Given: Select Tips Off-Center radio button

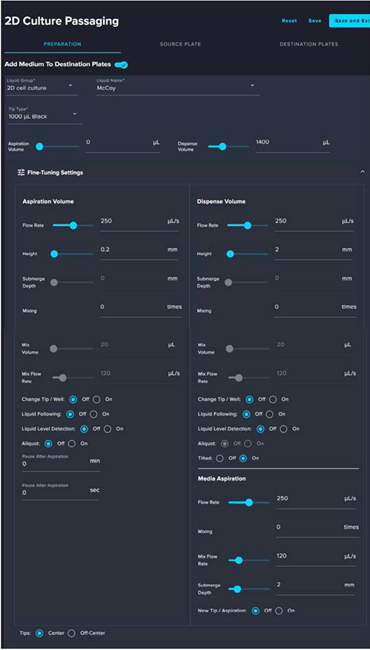Looking at the screenshot, I should click(71, 633).
